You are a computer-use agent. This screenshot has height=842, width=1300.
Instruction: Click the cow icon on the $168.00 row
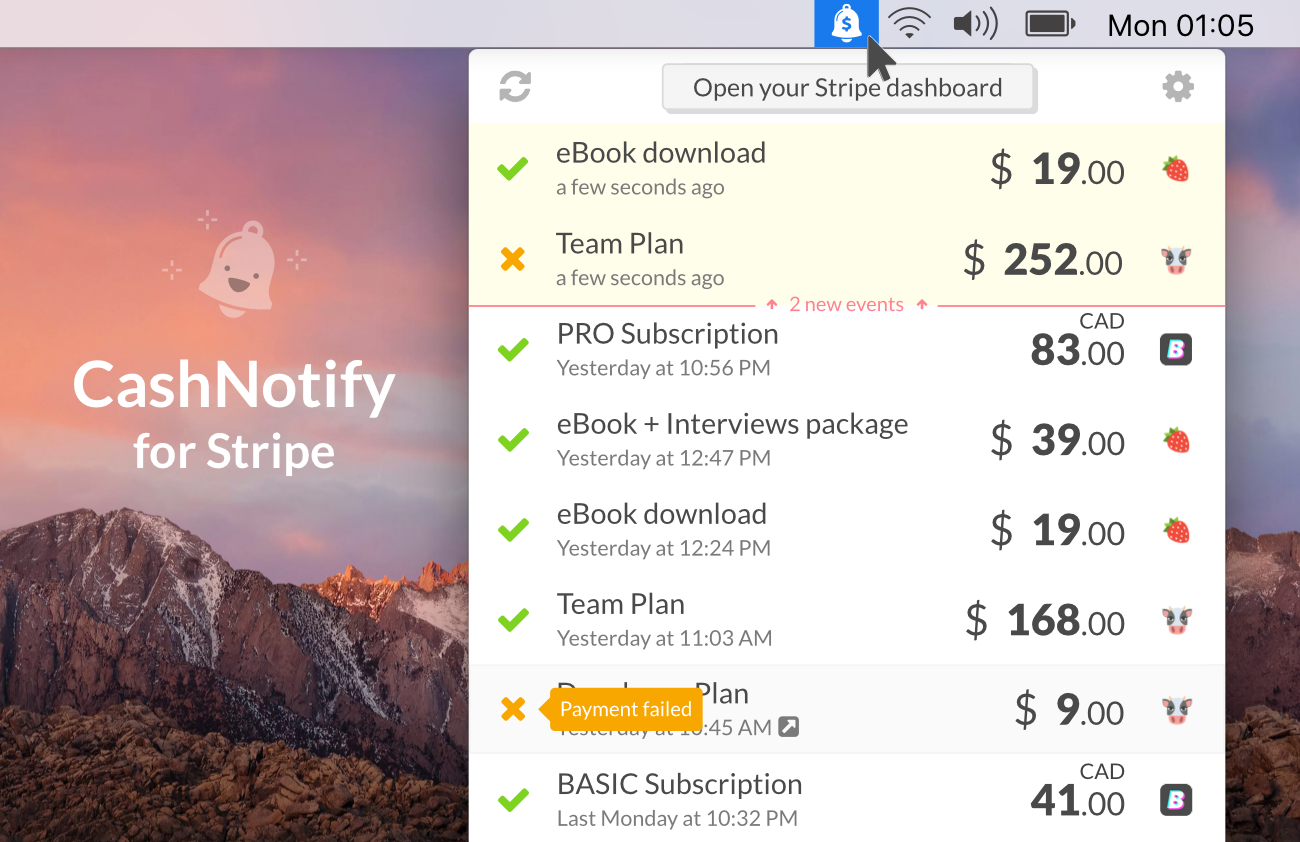tap(1176, 621)
